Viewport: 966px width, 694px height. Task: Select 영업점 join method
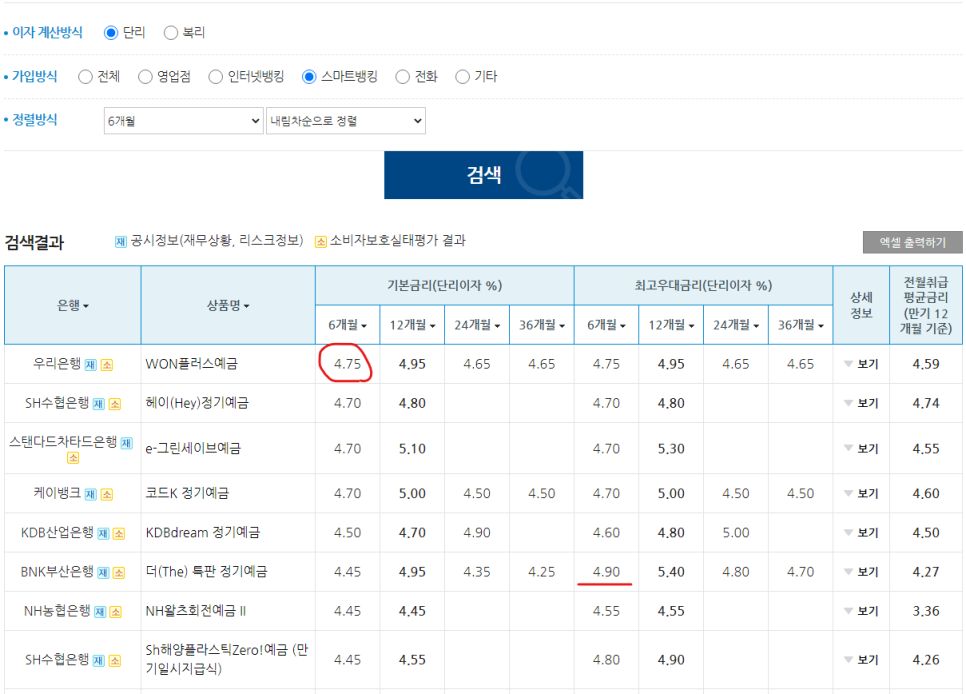pos(145,77)
